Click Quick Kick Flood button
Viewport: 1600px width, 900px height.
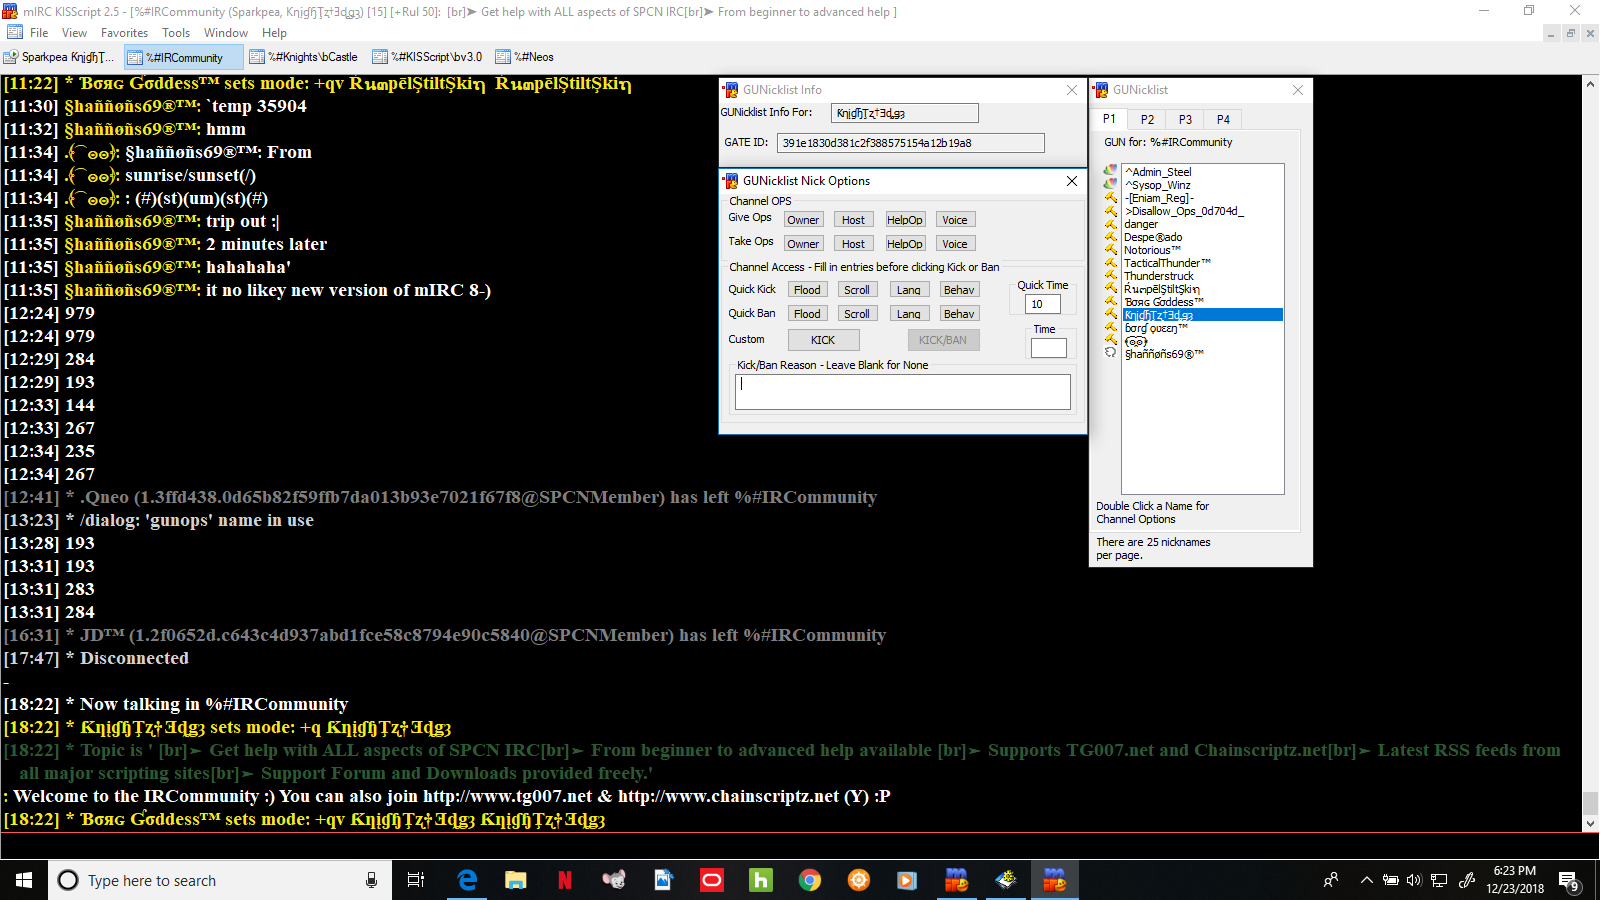coord(807,290)
